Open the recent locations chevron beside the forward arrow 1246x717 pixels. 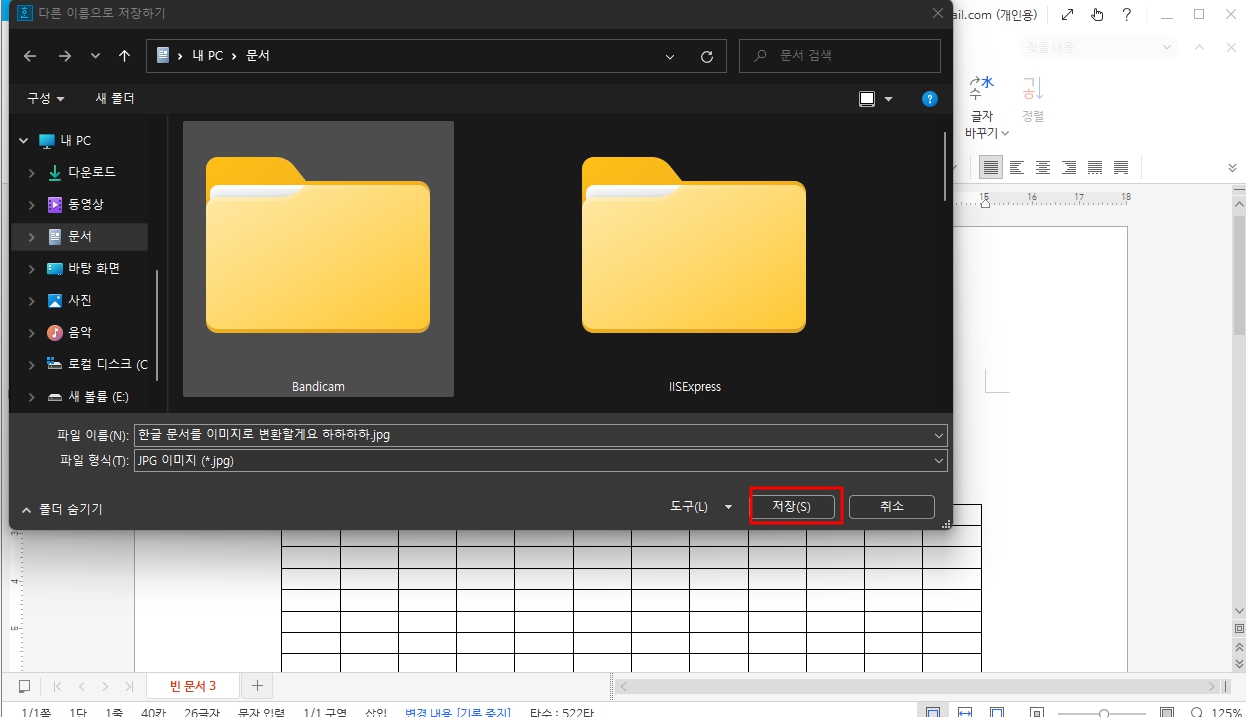[x=95, y=56]
